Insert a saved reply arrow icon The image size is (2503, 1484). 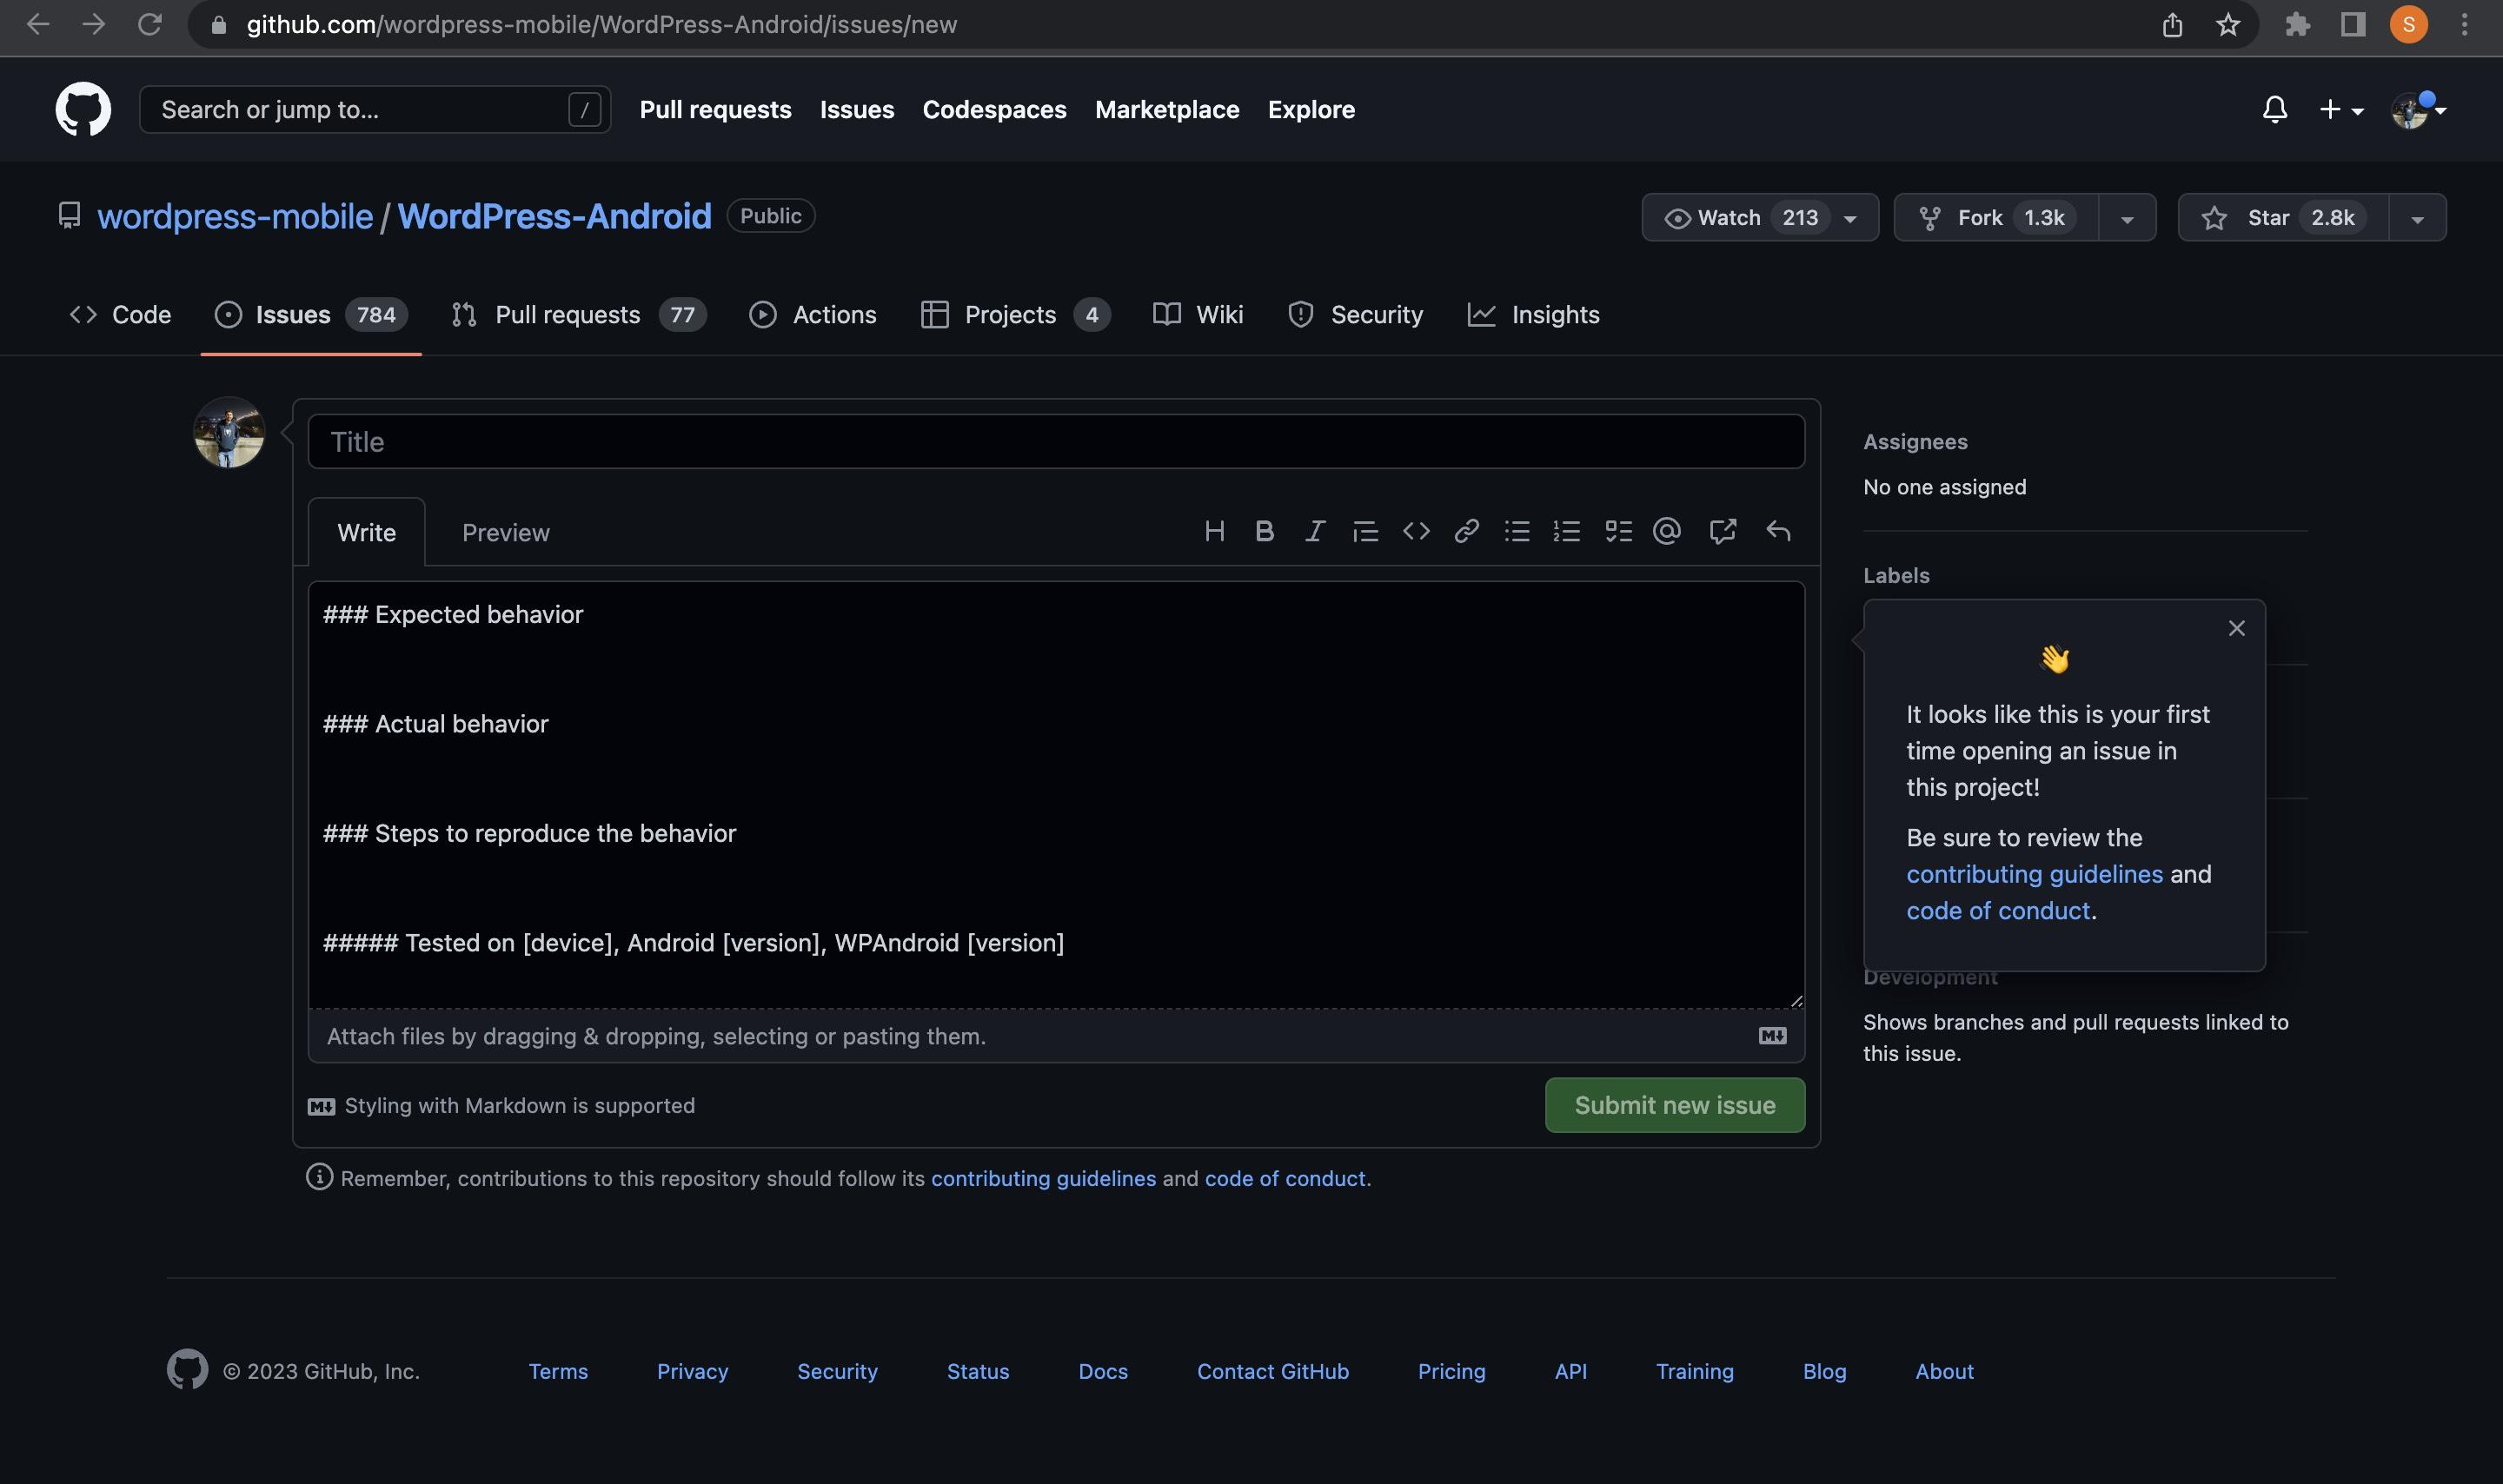click(x=1778, y=531)
